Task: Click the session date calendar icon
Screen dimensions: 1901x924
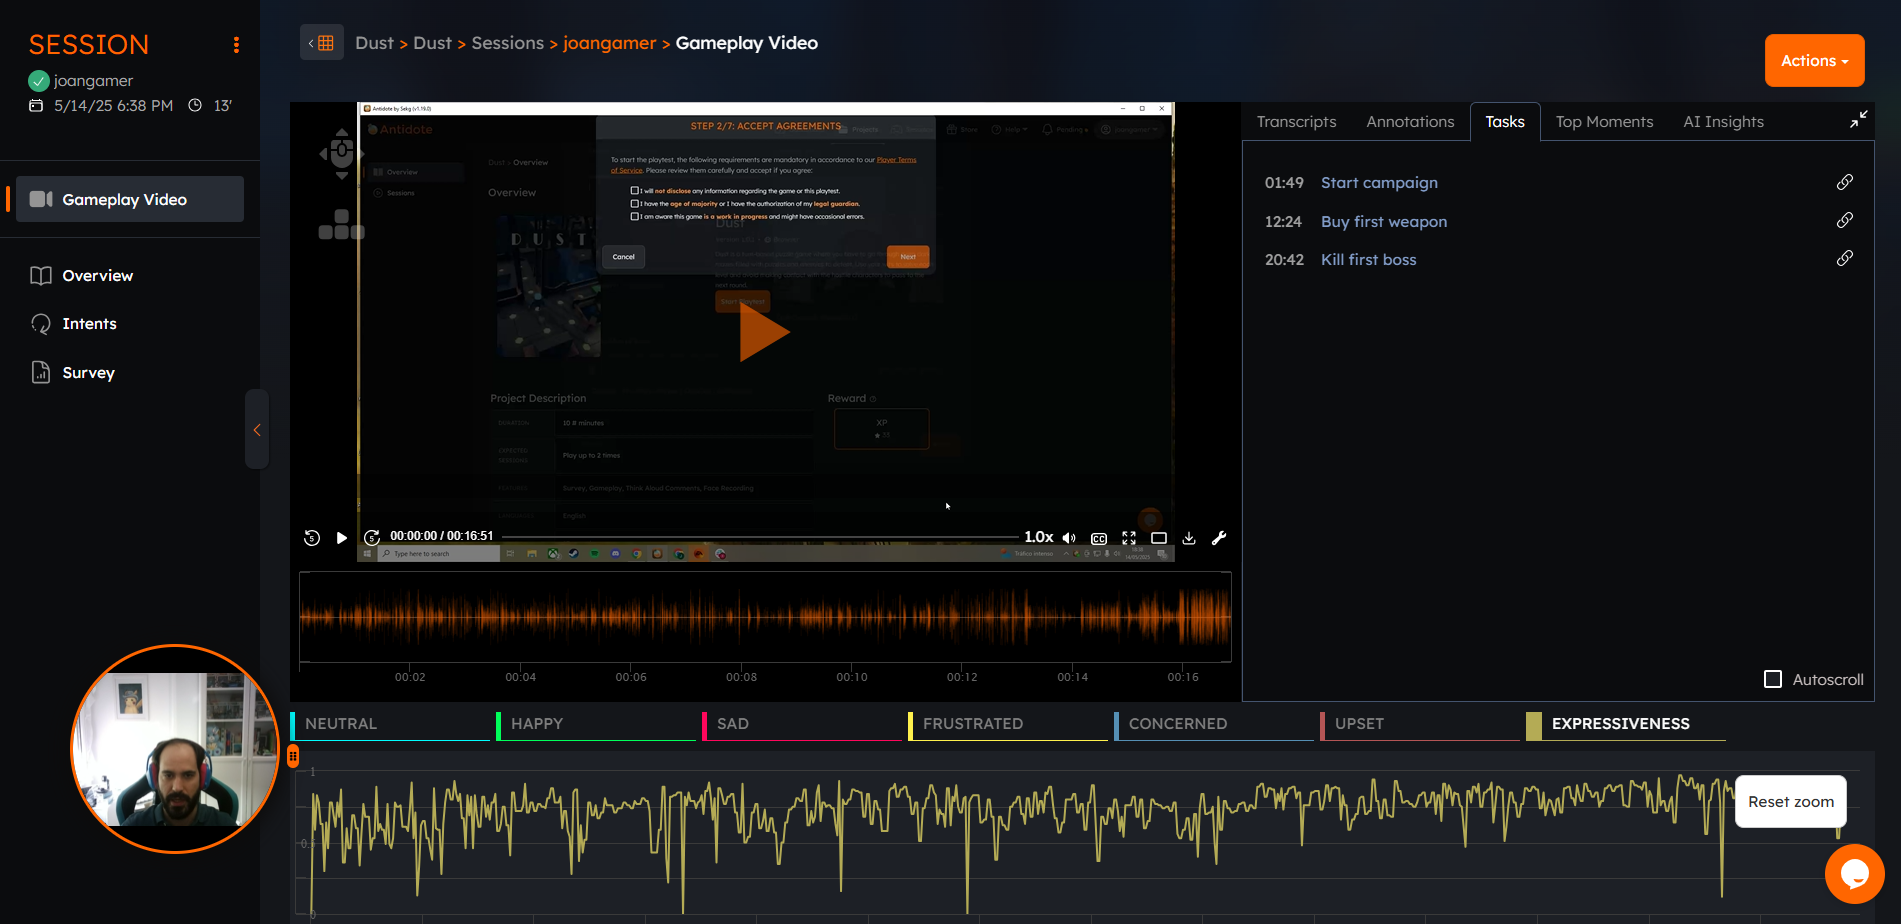Action: (x=36, y=106)
